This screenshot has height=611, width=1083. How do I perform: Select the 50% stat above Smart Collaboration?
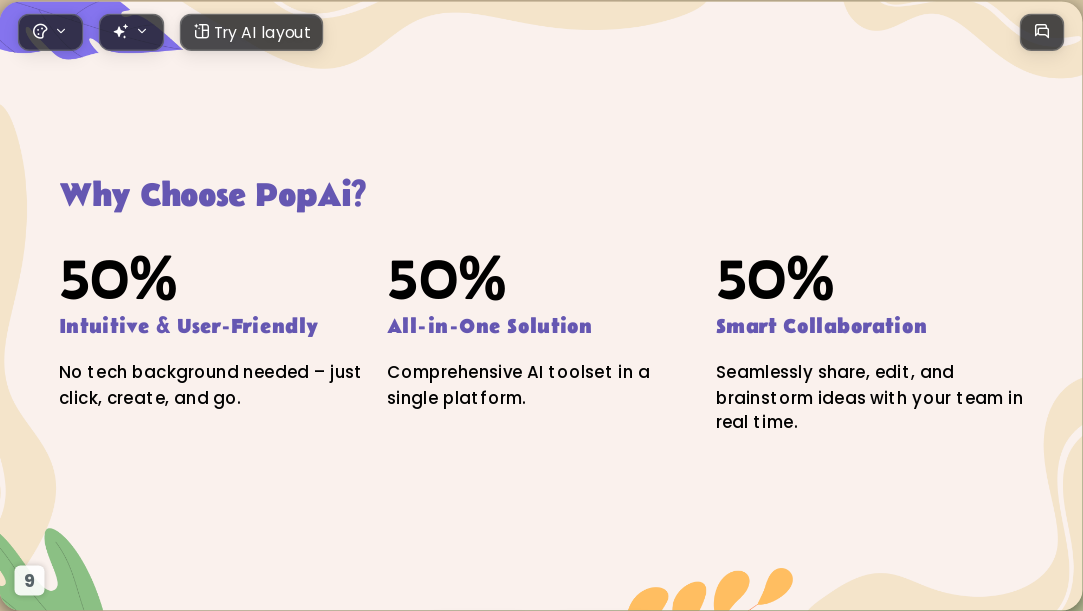coord(775,279)
